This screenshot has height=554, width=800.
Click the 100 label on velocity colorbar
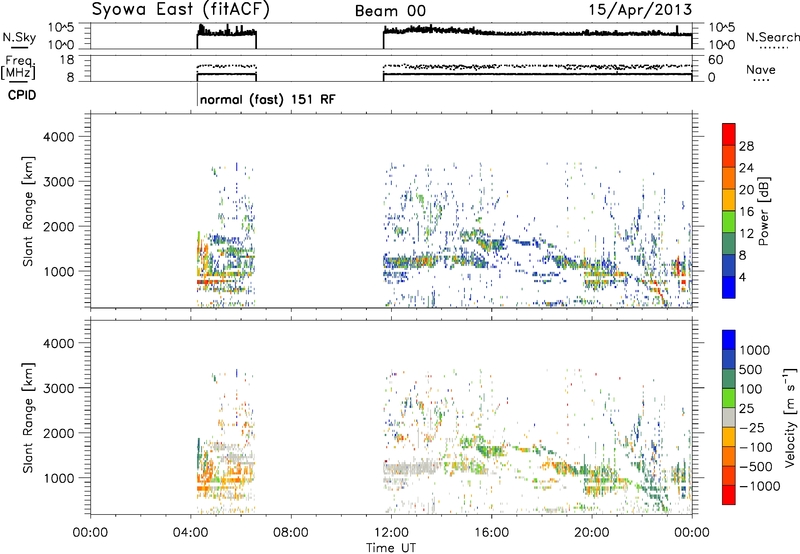coord(751,389)
